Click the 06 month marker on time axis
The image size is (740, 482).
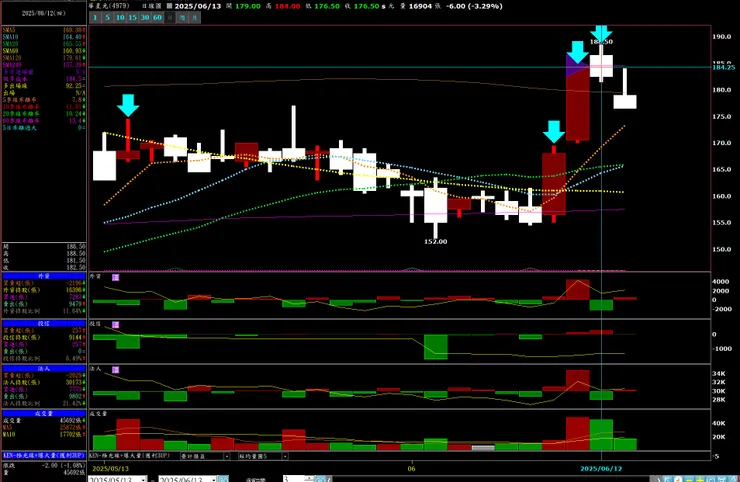412,469
